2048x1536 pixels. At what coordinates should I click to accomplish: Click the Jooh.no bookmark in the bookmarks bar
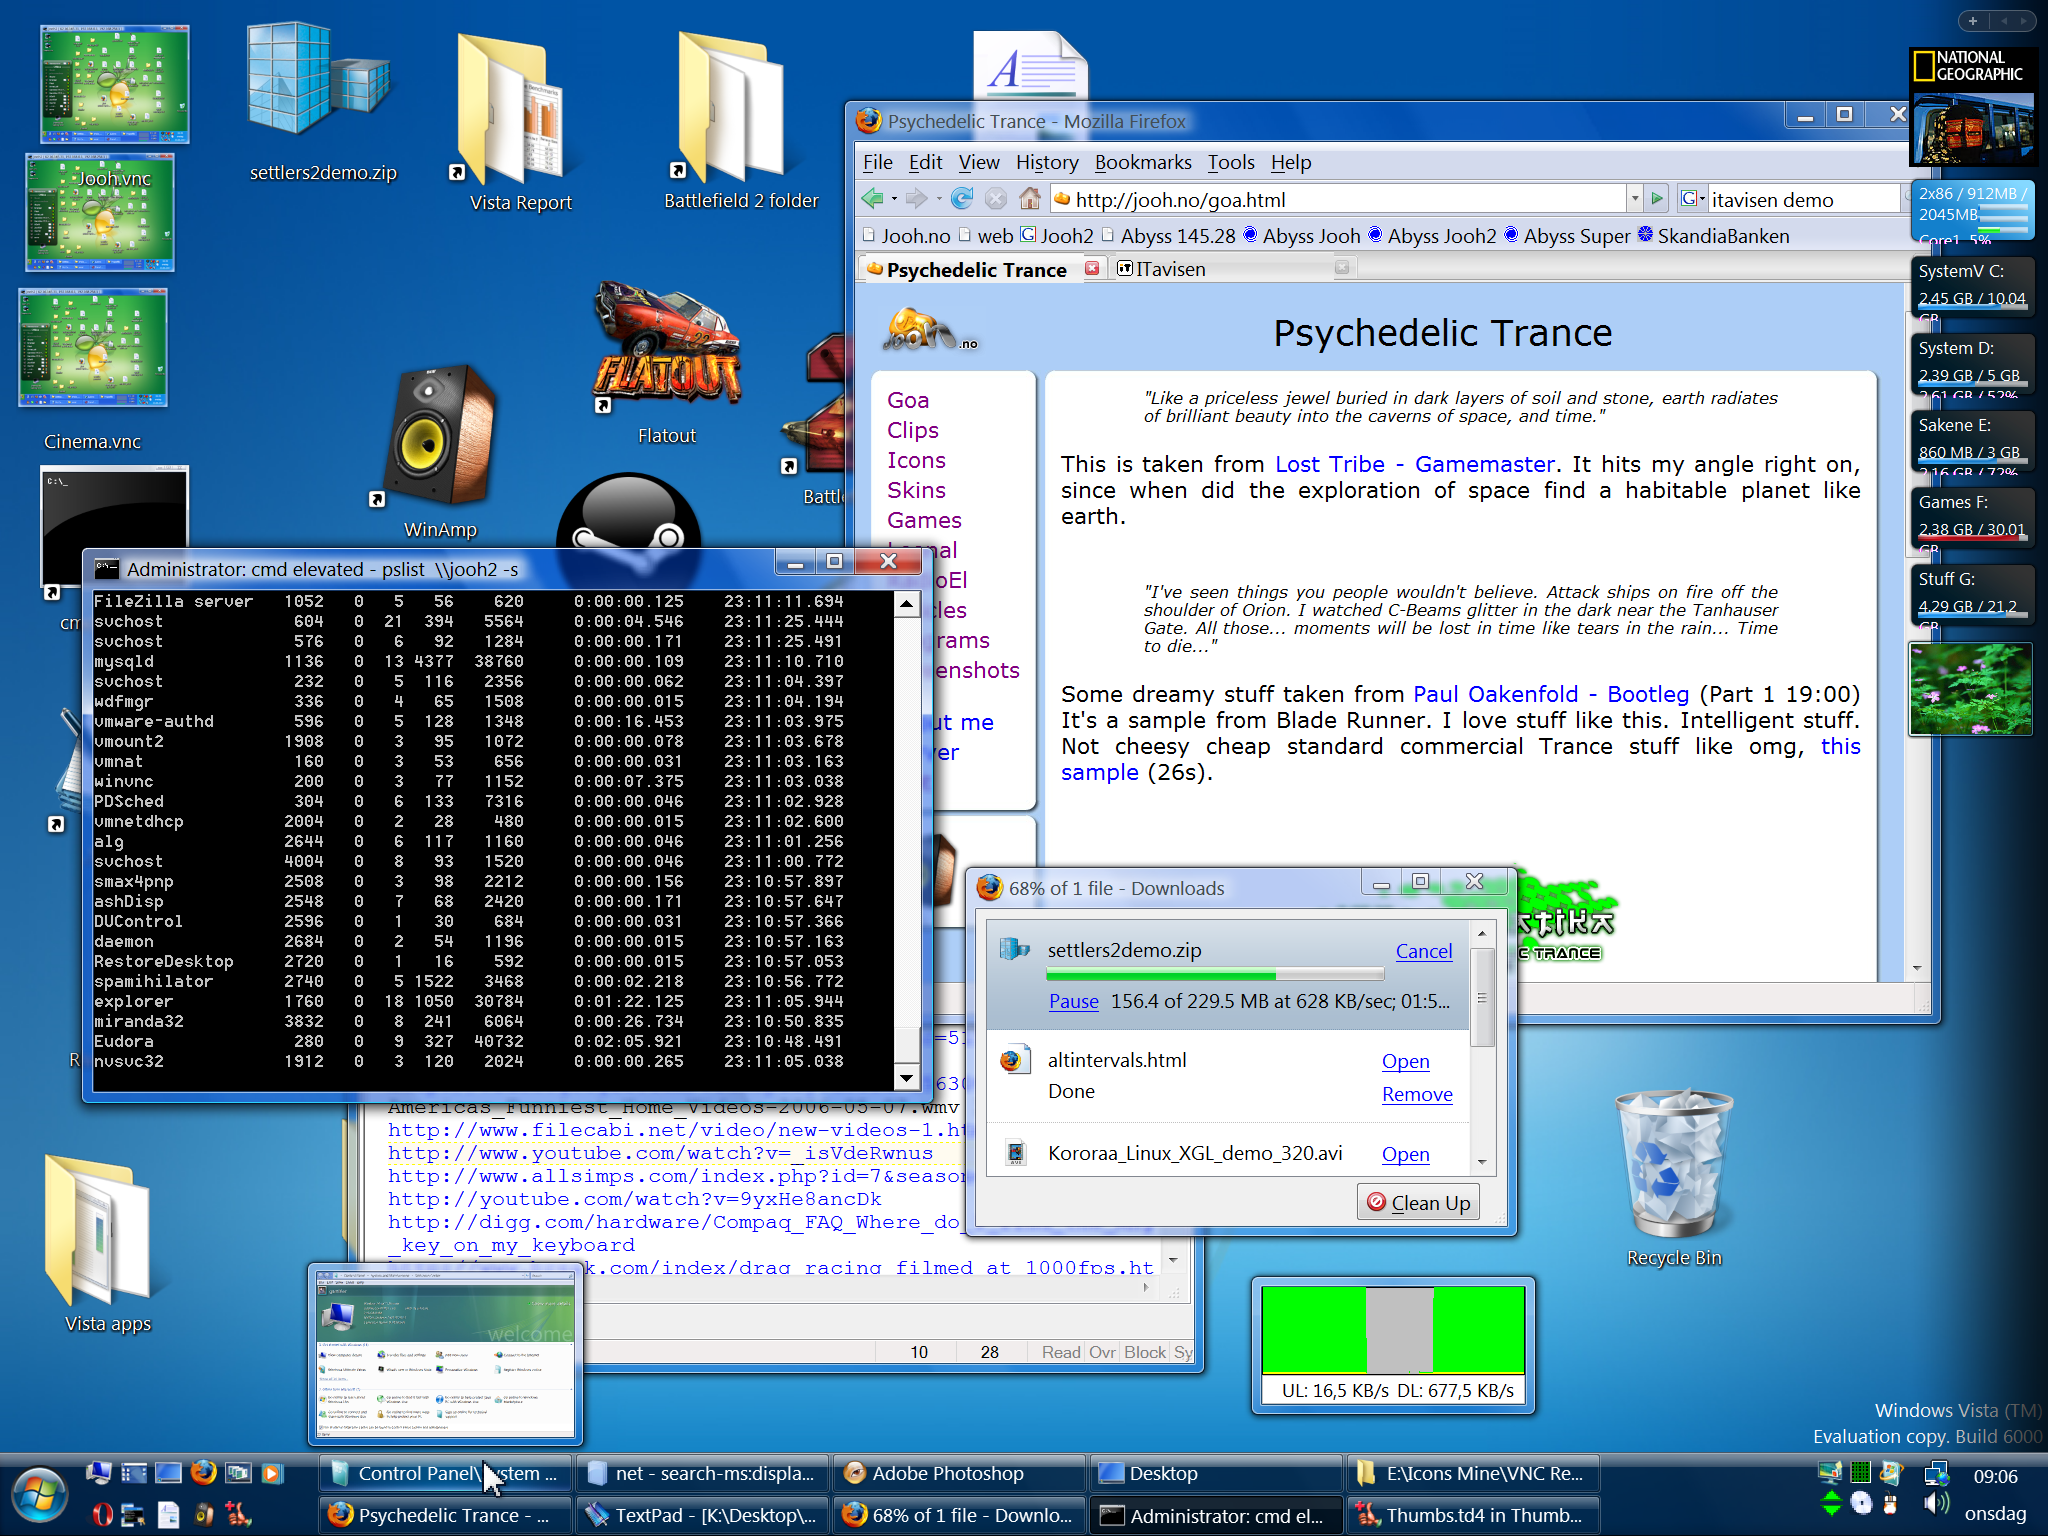click(906, 236)
